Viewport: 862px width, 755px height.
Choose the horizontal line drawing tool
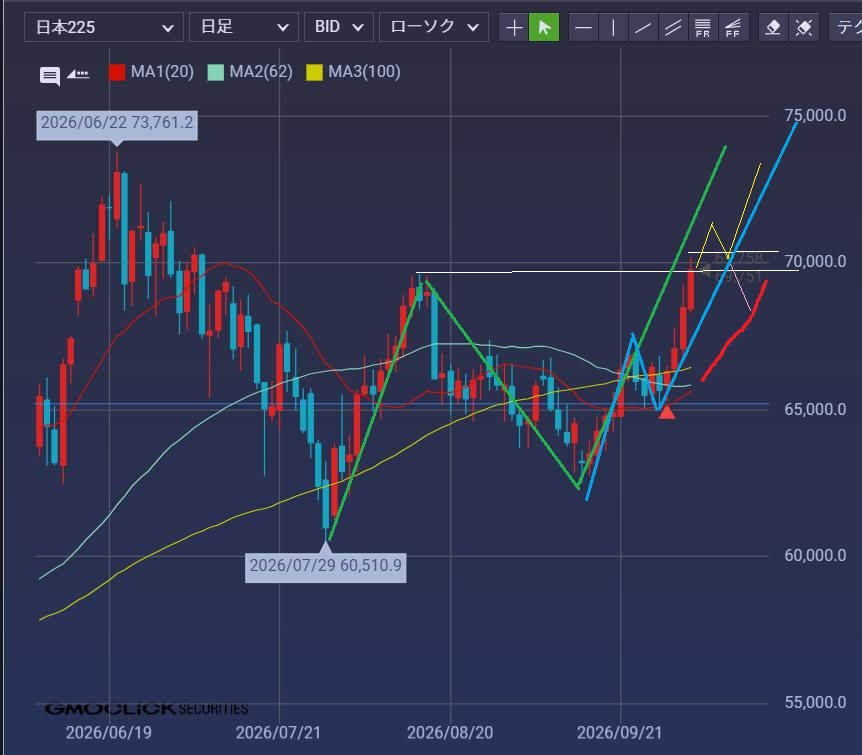(583, 27)
